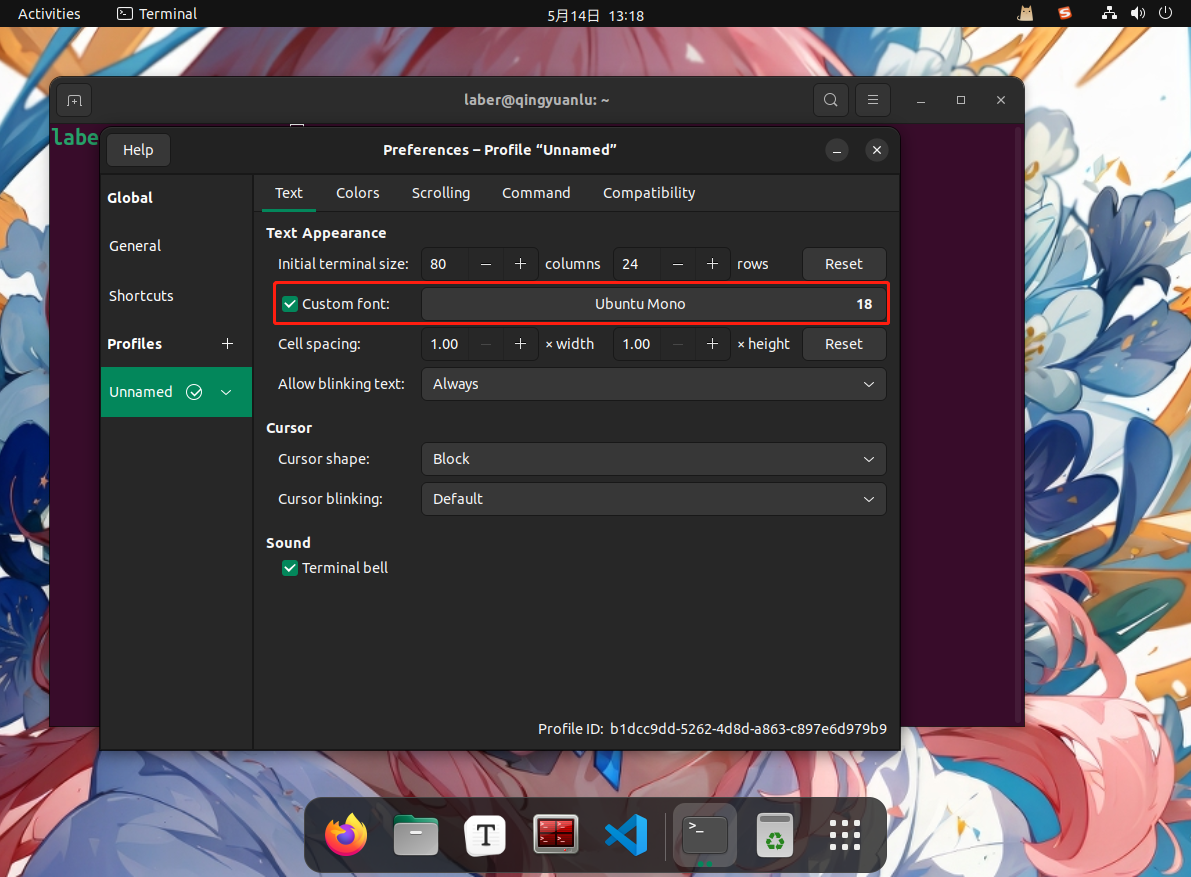1191x877 pixels.
Task: Open Activities overview
Action: coord(49,14)
